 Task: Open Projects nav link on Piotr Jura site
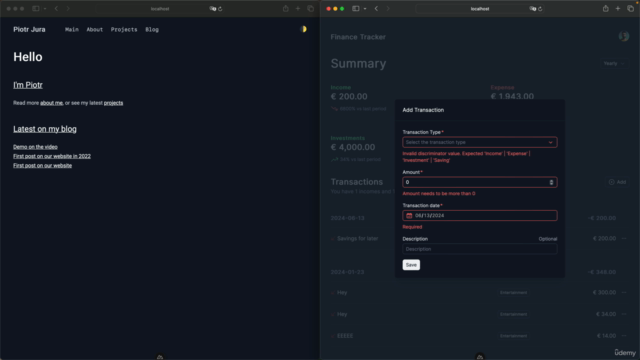124,29
